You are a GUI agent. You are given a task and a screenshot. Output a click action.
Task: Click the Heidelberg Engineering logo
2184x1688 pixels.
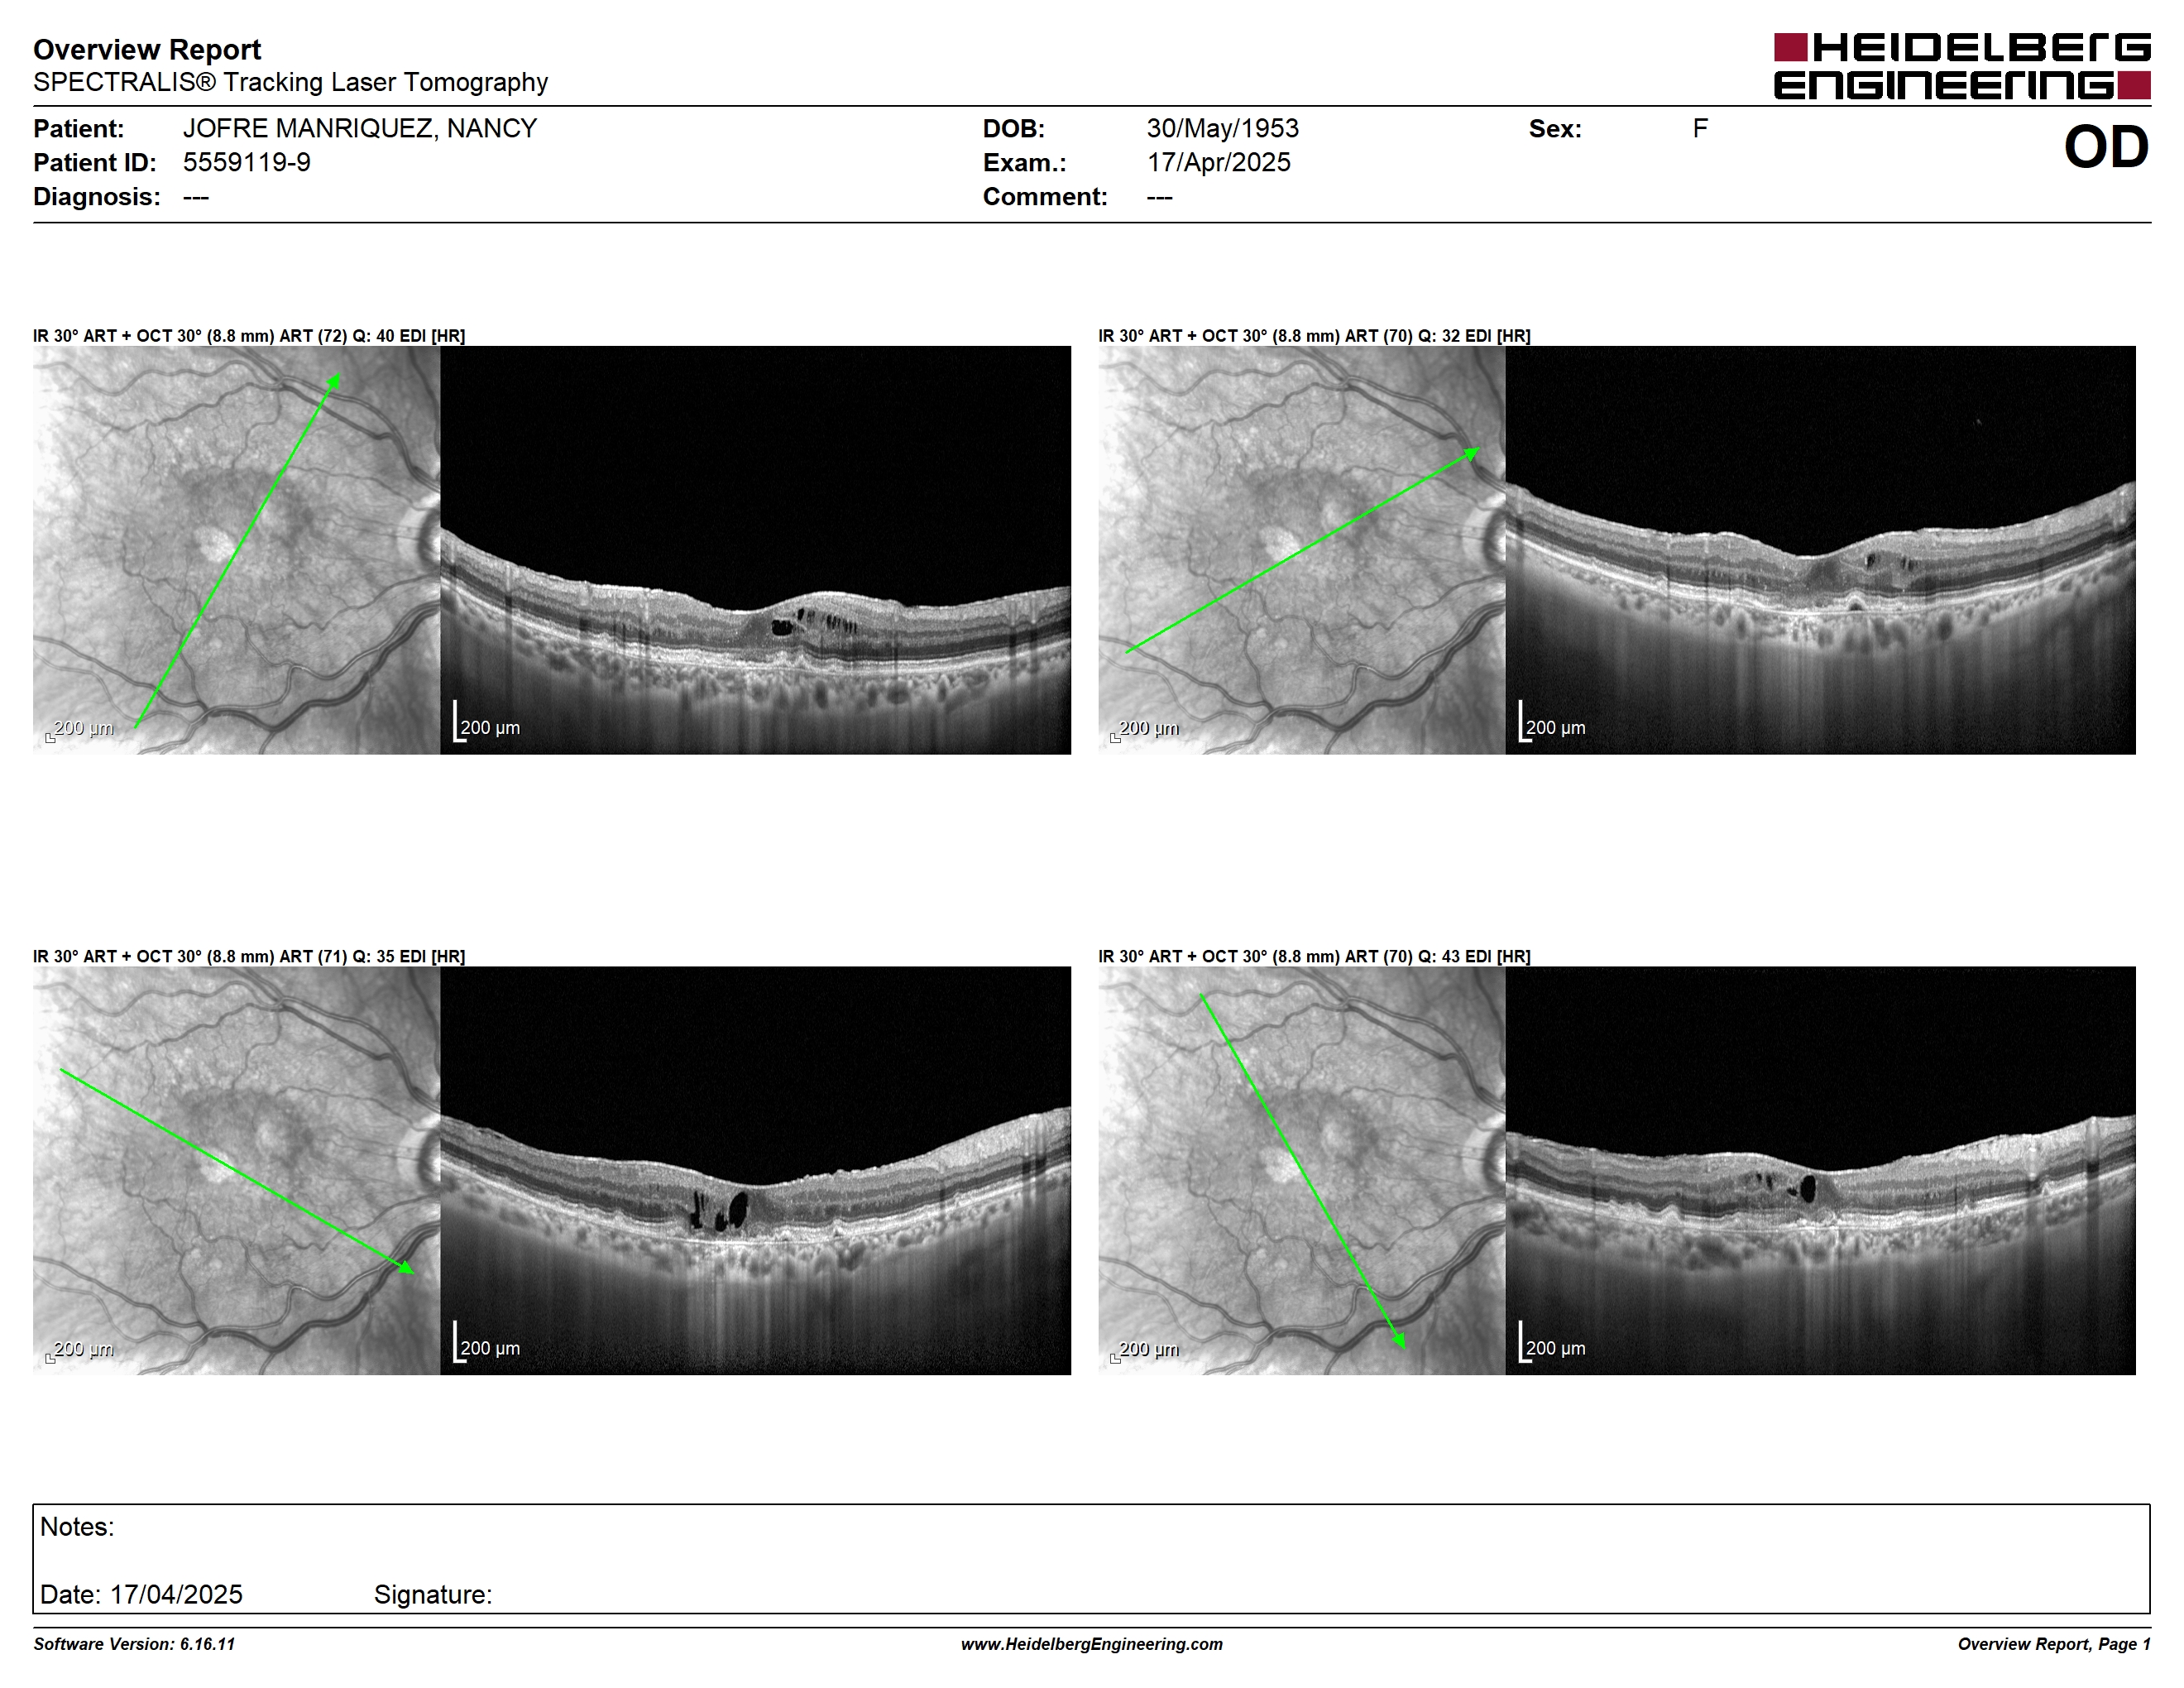coord(1962,66)
